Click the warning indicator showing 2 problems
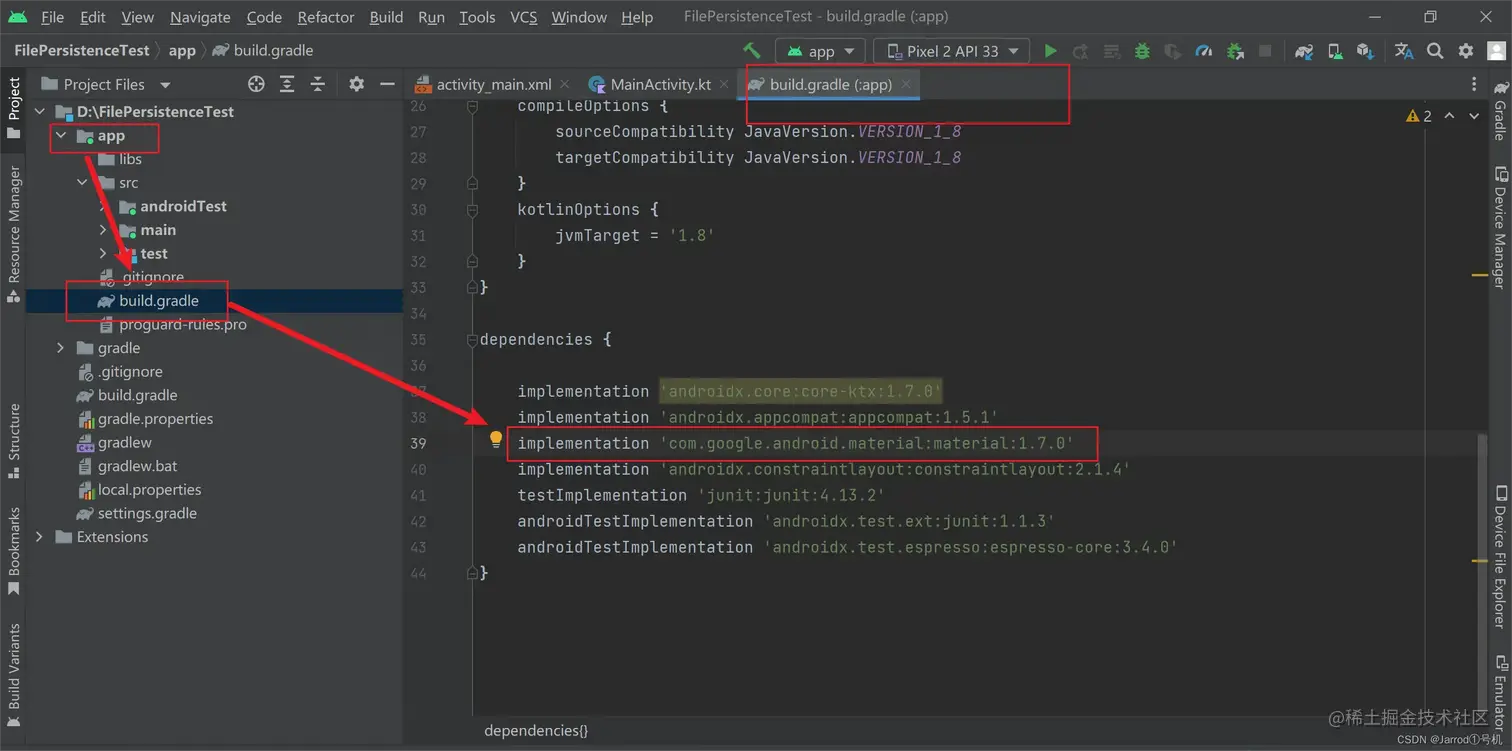 (x=1418, y=116)
